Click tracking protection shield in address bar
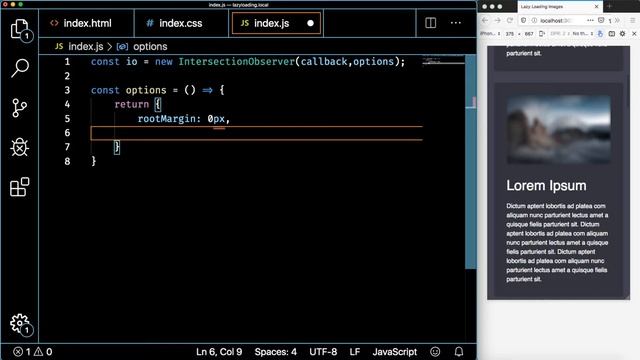The image size is (640, 360). (524, 20)
